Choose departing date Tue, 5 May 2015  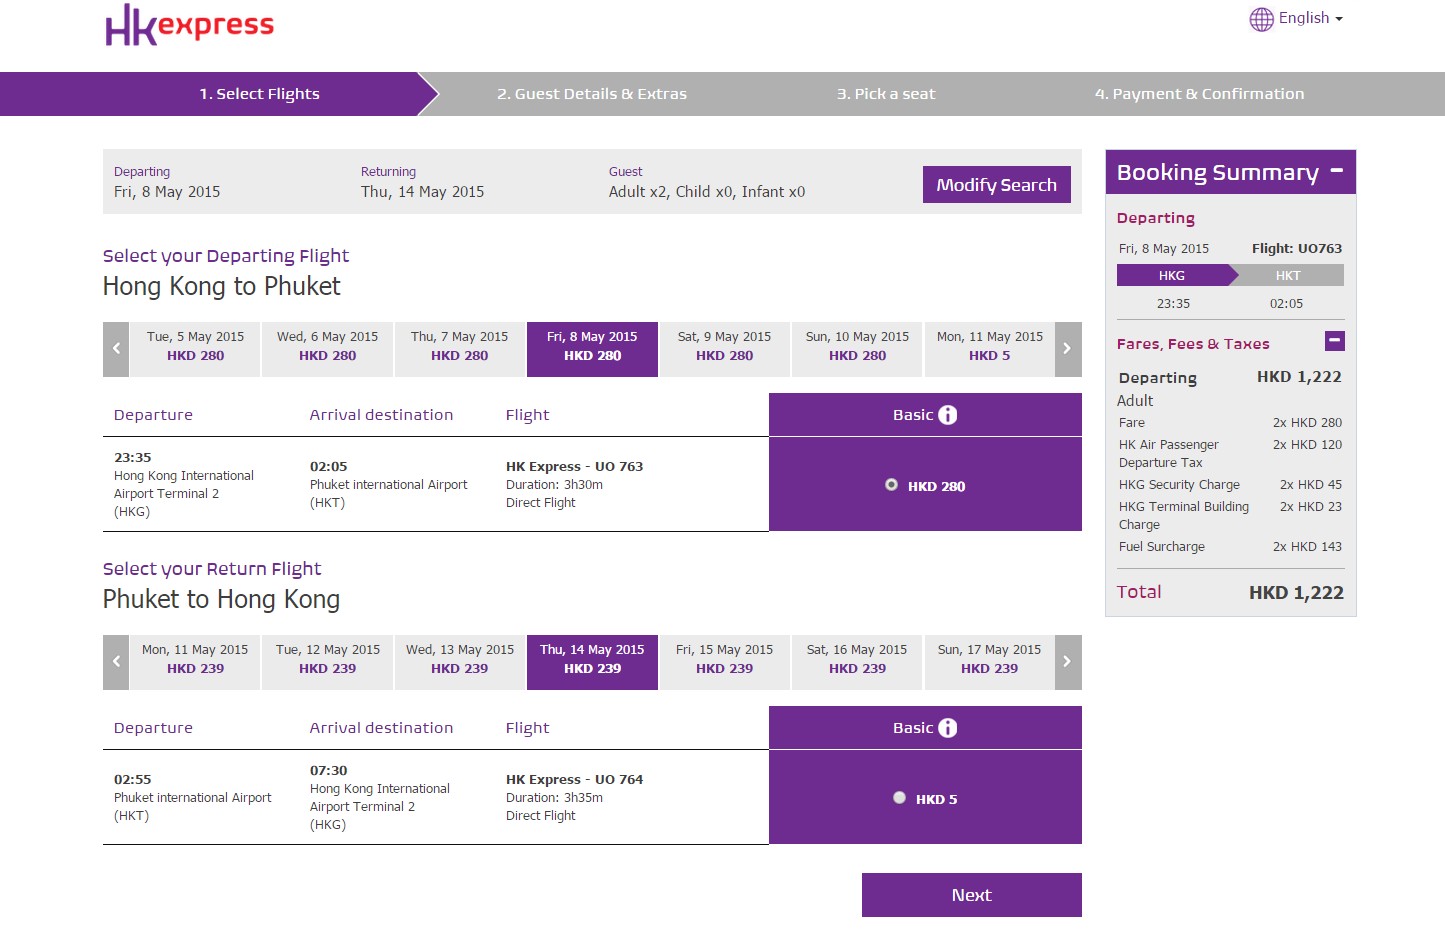[x=195, y=349]
